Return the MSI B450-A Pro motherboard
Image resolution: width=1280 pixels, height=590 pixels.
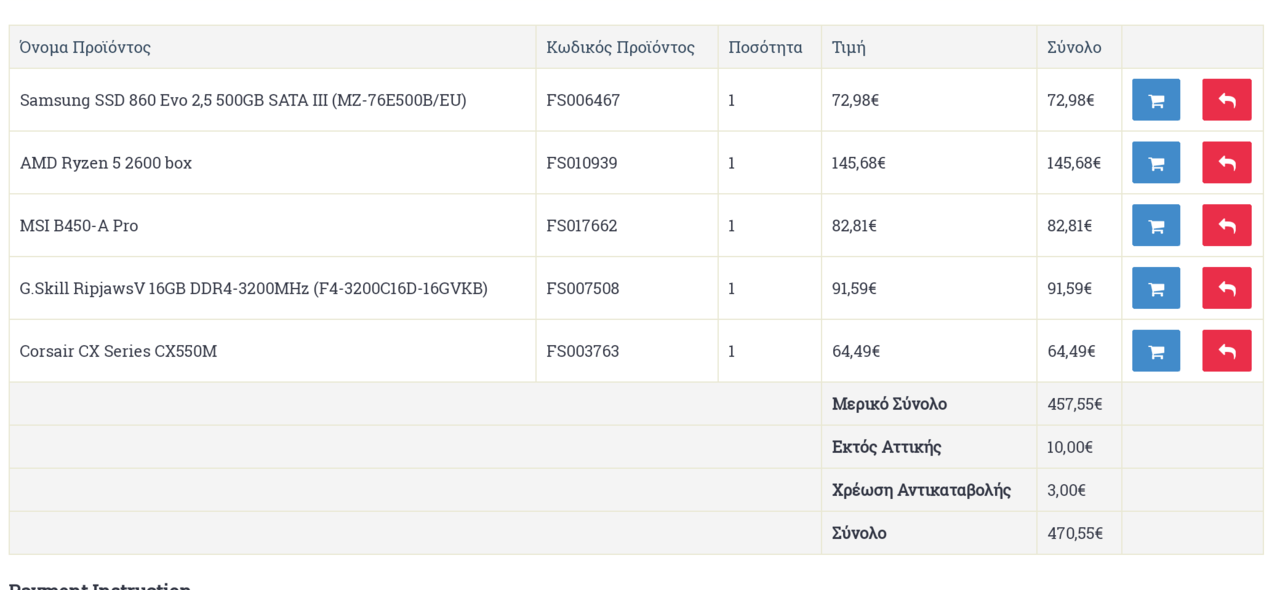tap(1227, 226)
